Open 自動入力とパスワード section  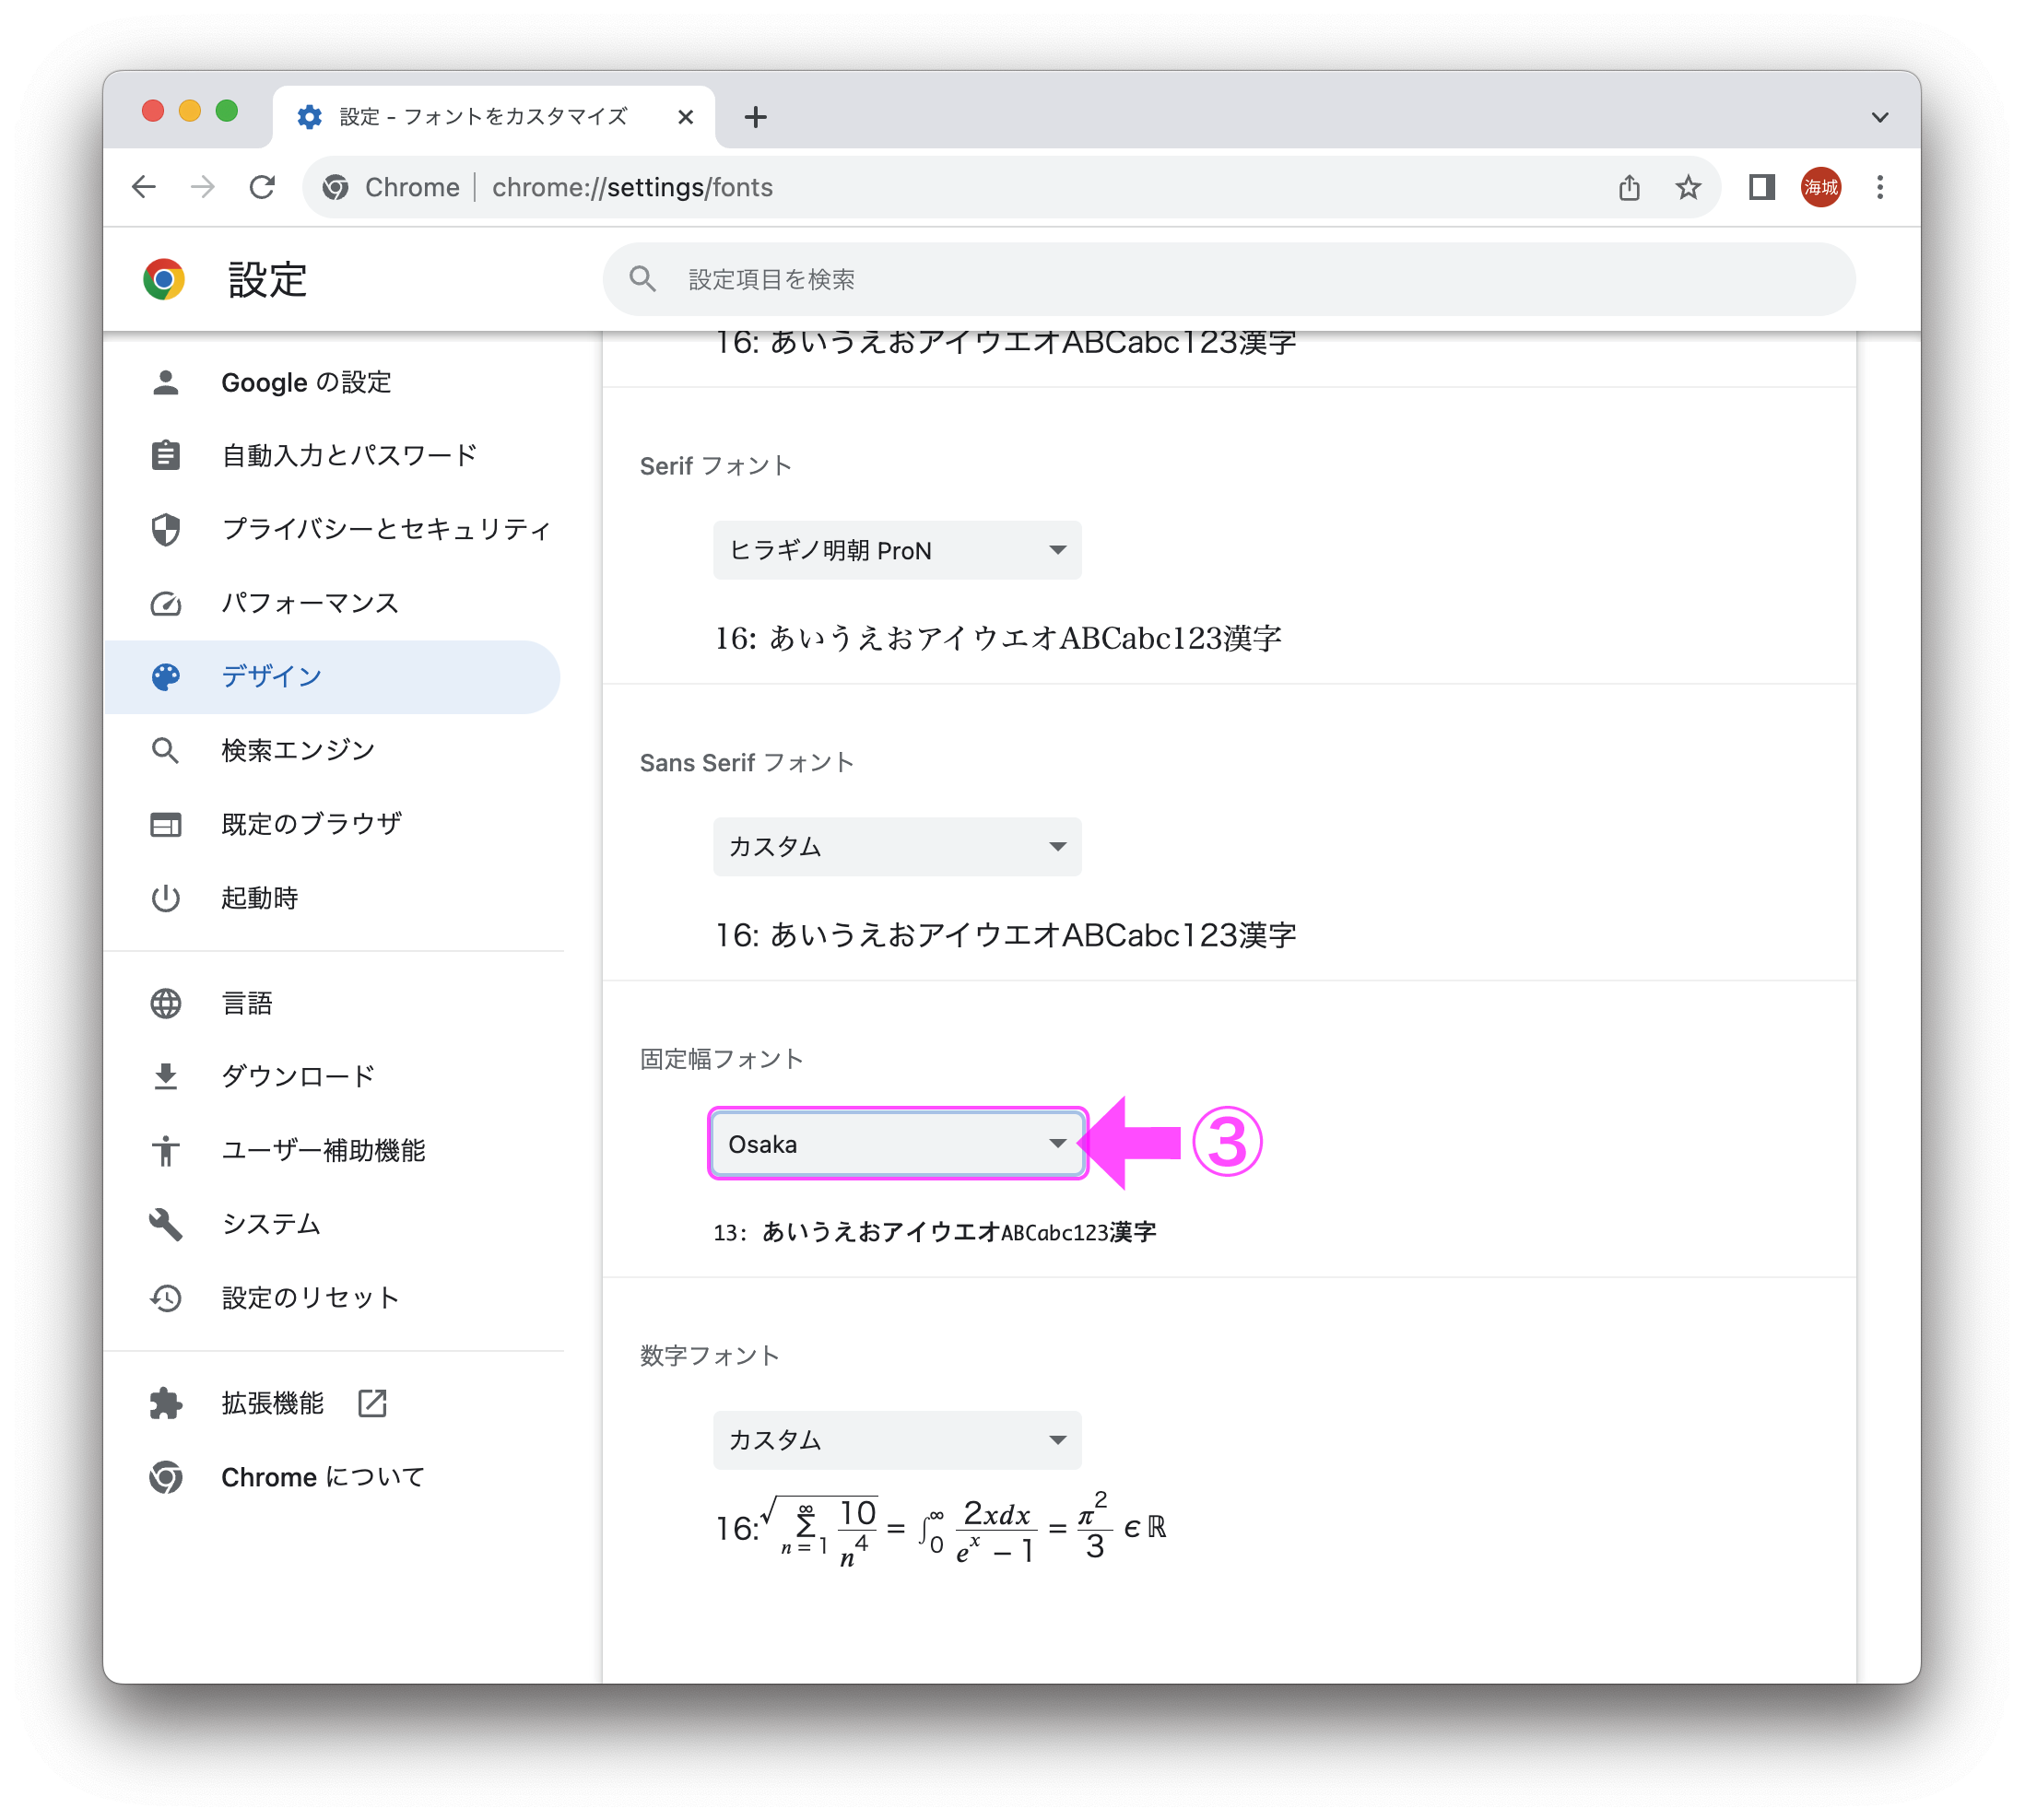click(x=333, y=455)
